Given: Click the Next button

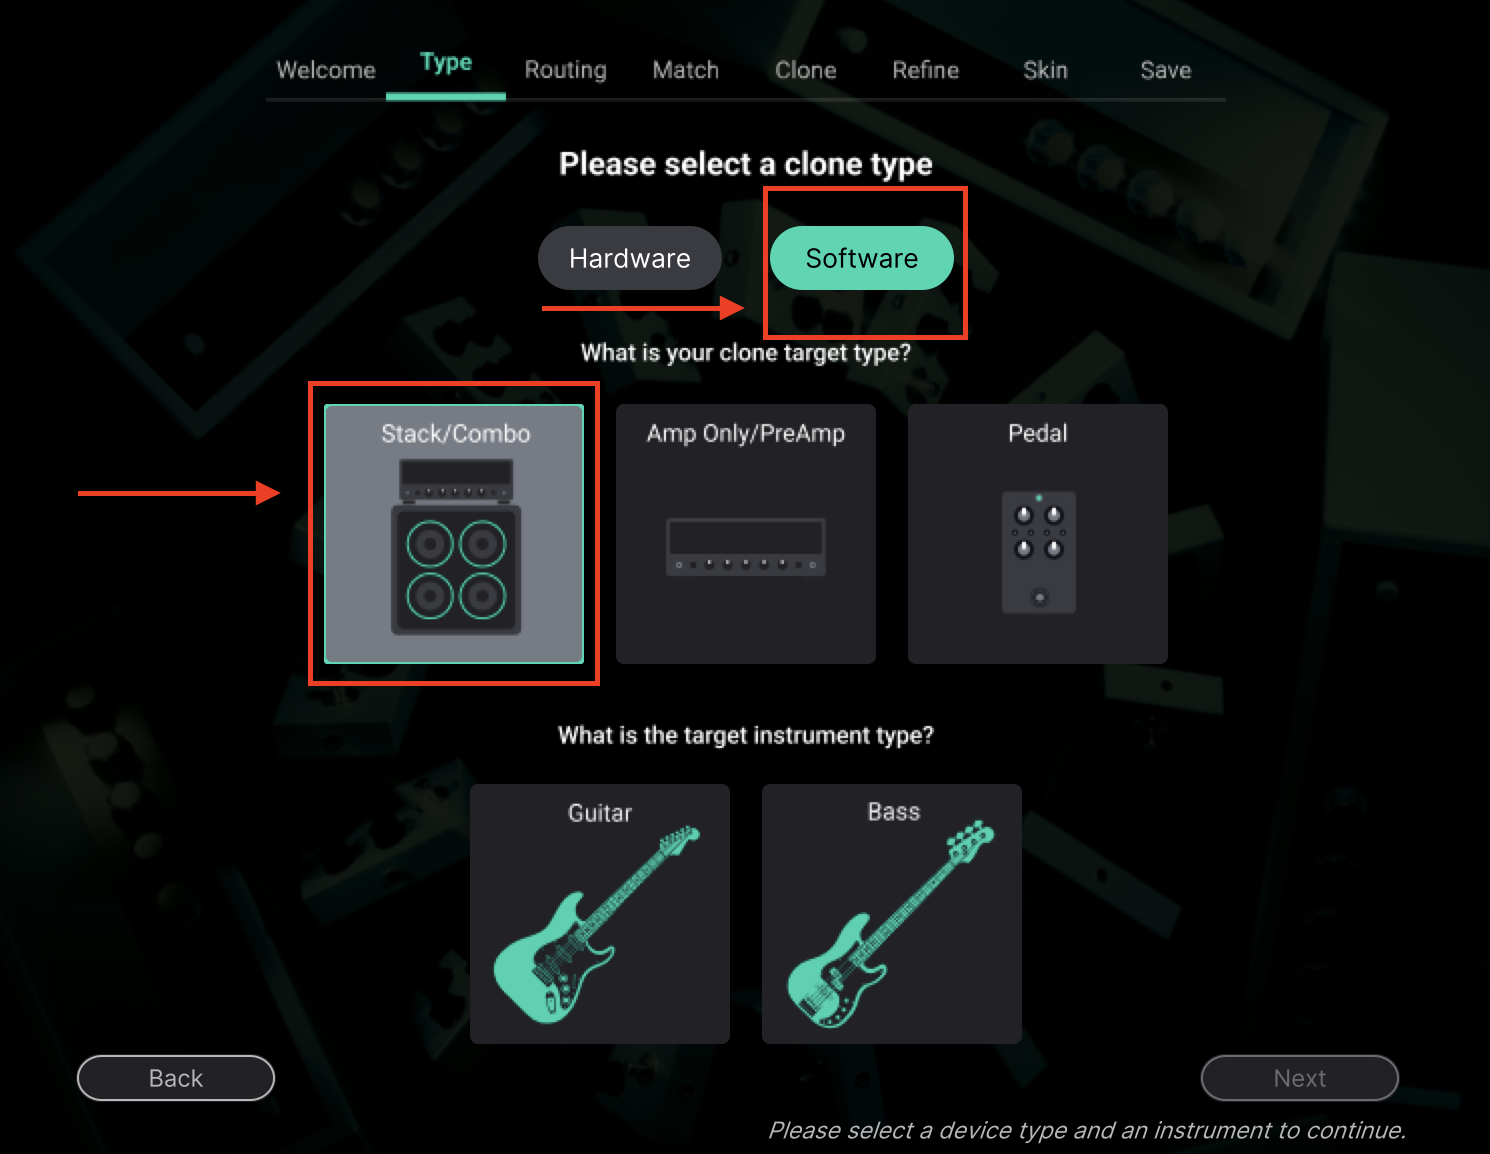Looking at the screenshot, I should pos(1300,1078).
